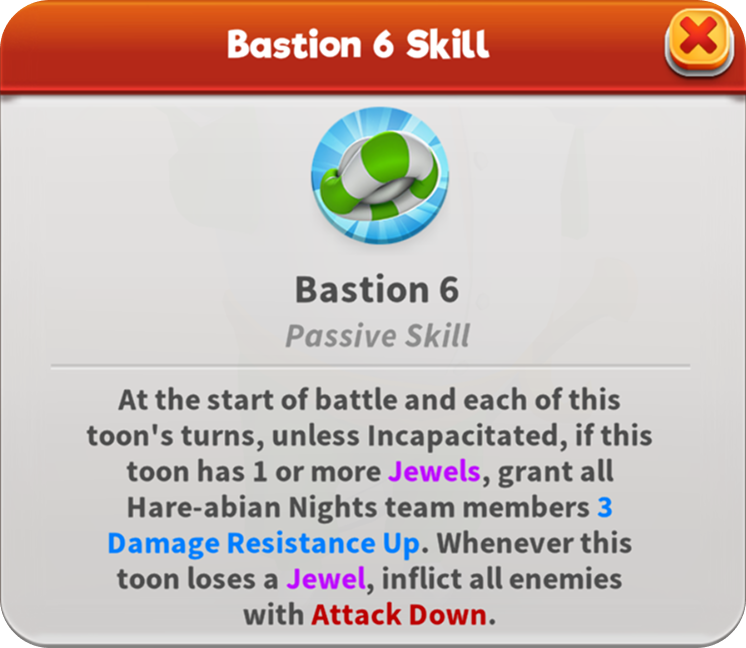The width and height of the screenshot is (746, 648).
Task: Click the phrase grant all in description
Action: pyautogui.click(x=555, y=472)
